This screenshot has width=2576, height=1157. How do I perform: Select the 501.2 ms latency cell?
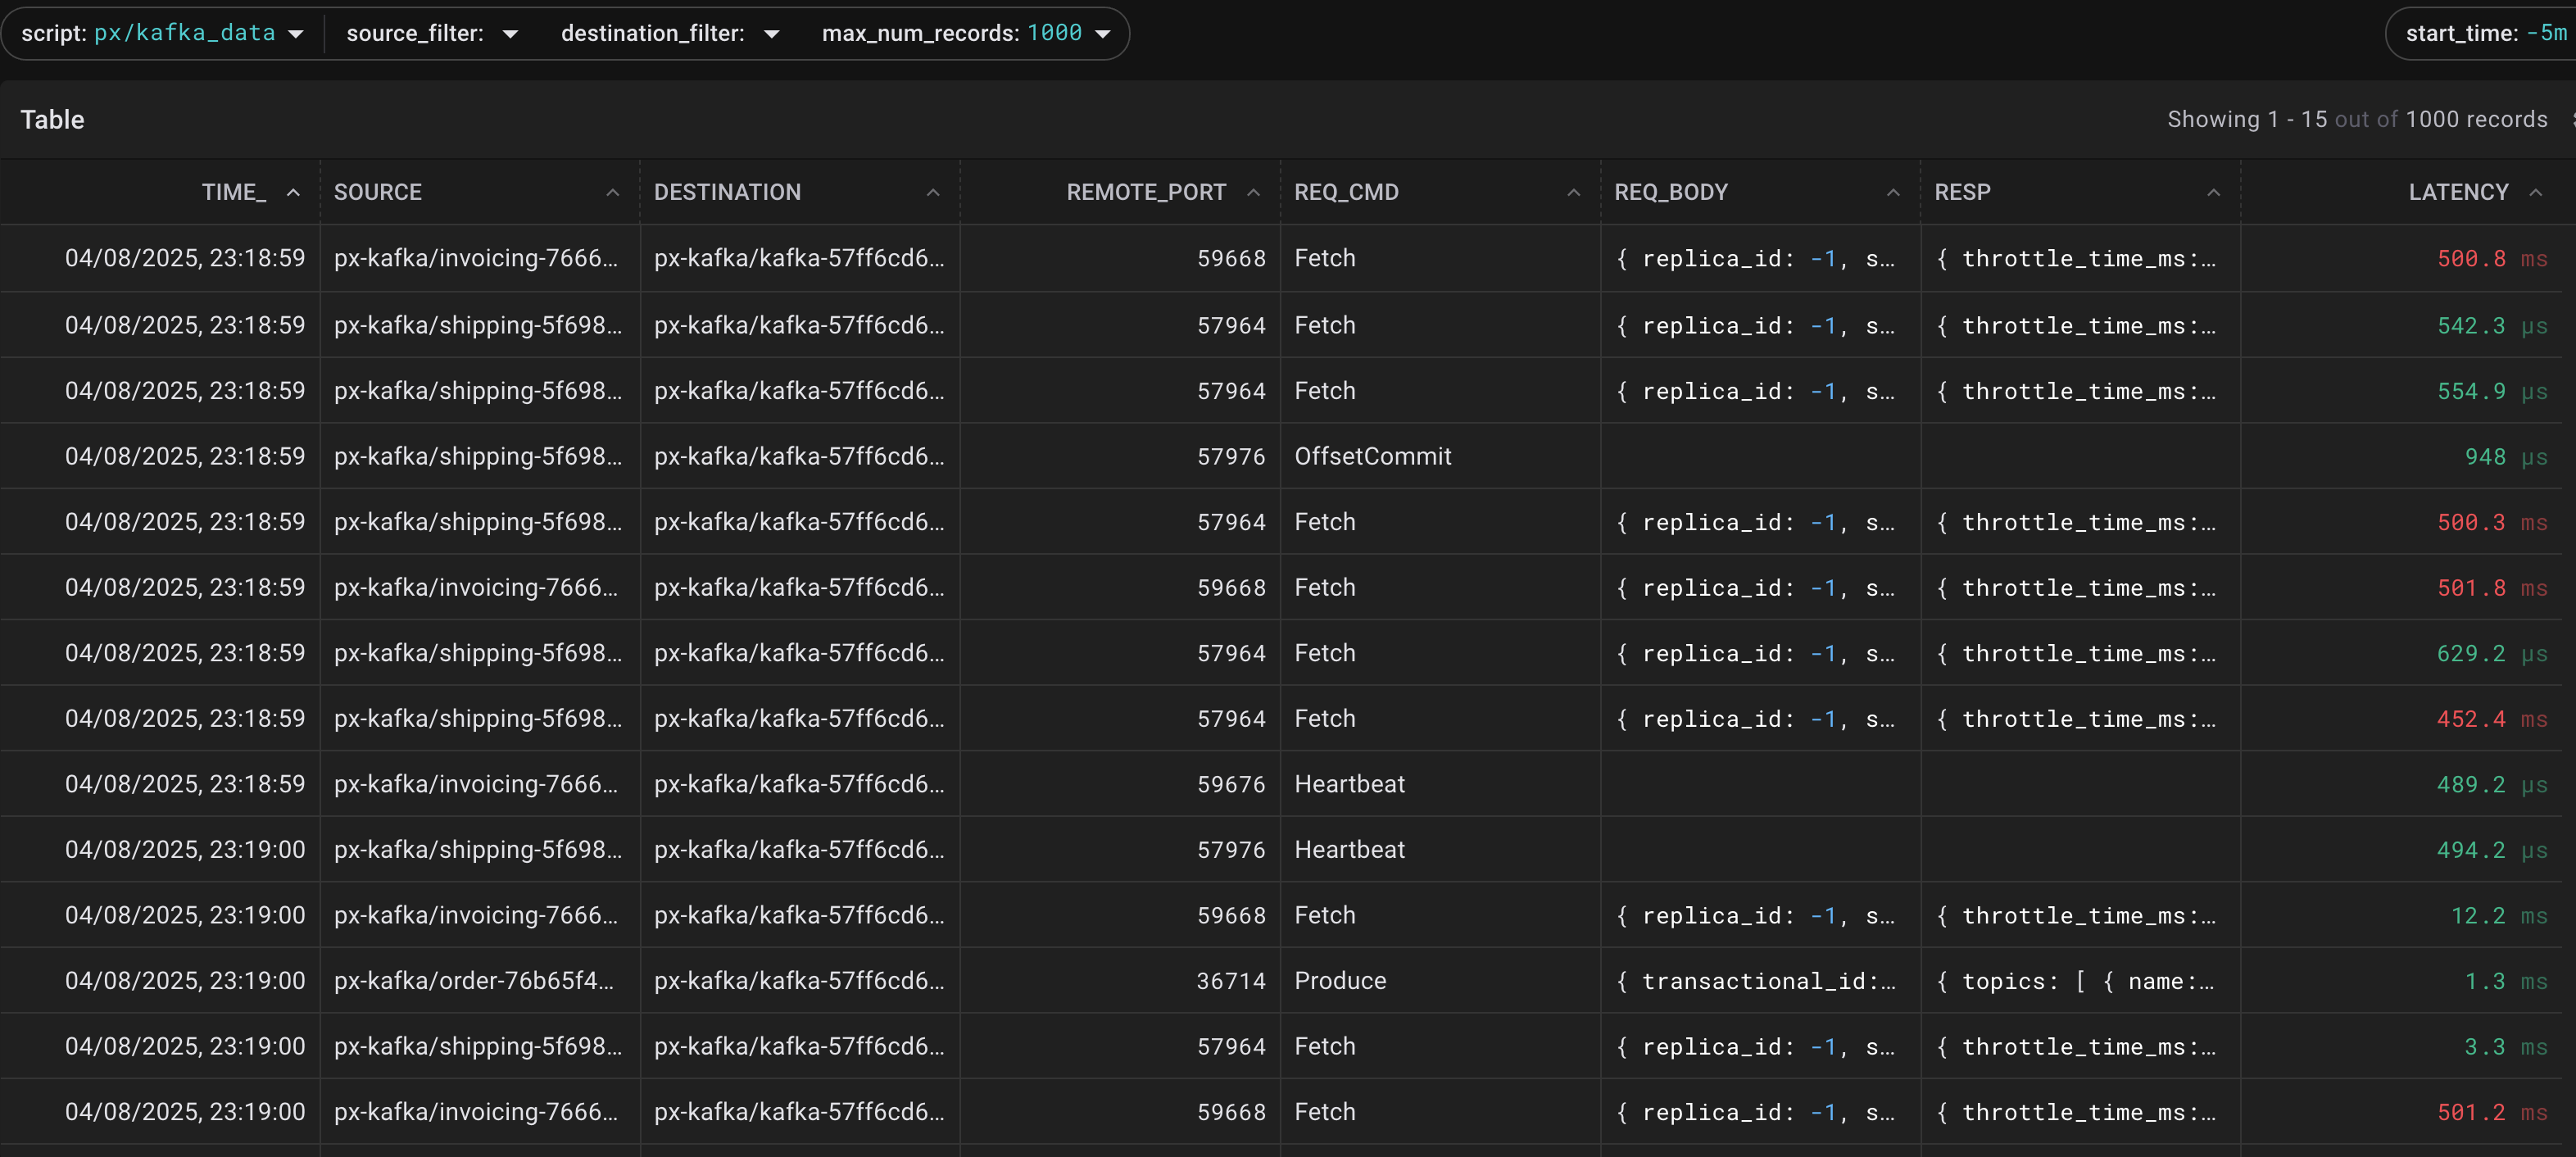click(x=2401, y=1111)
